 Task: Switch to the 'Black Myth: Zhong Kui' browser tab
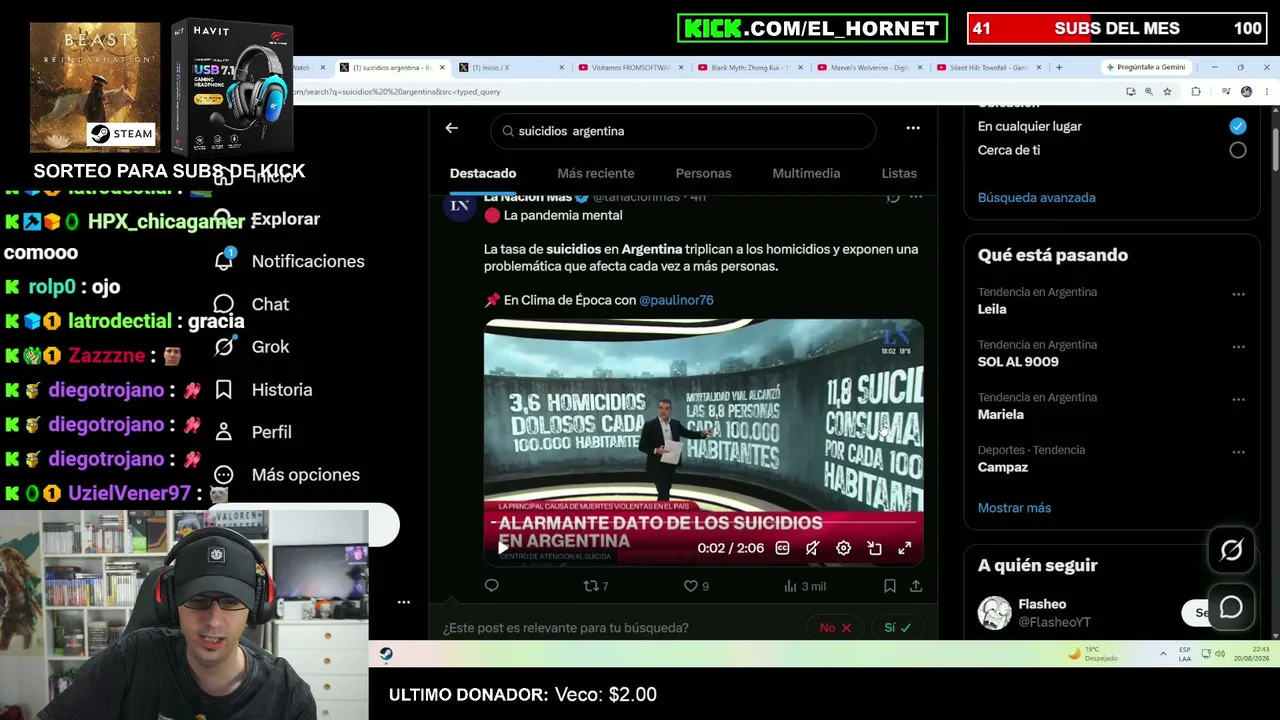click(x=749, y=67)
